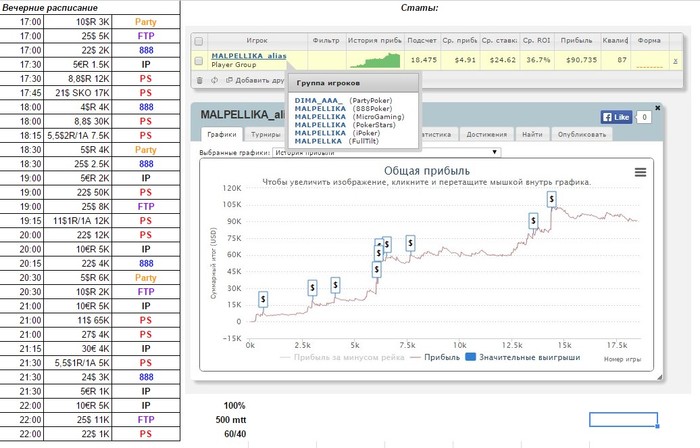The width and height of the screenshot is (700, 448).
Task: Tick the MALPELLIKA_alias row checkbox
Action: (199, 60)
